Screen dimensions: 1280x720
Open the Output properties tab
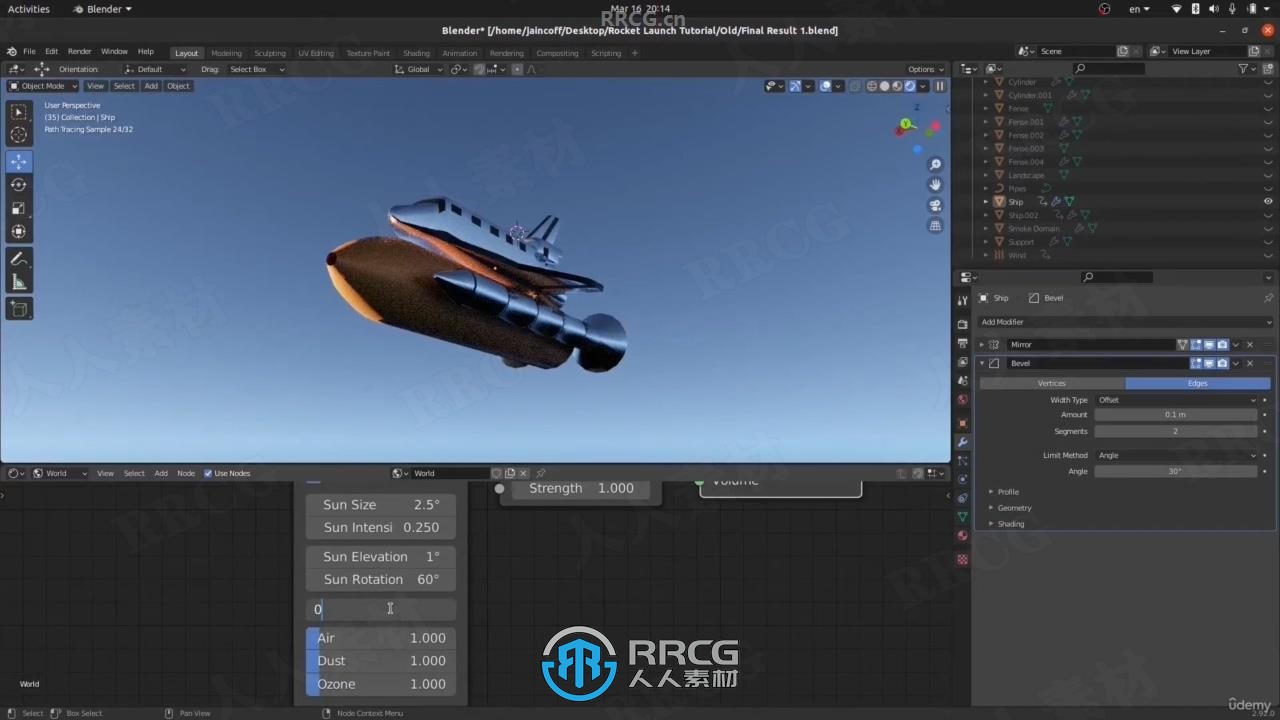pyautogui.click(x=962, y=343)
